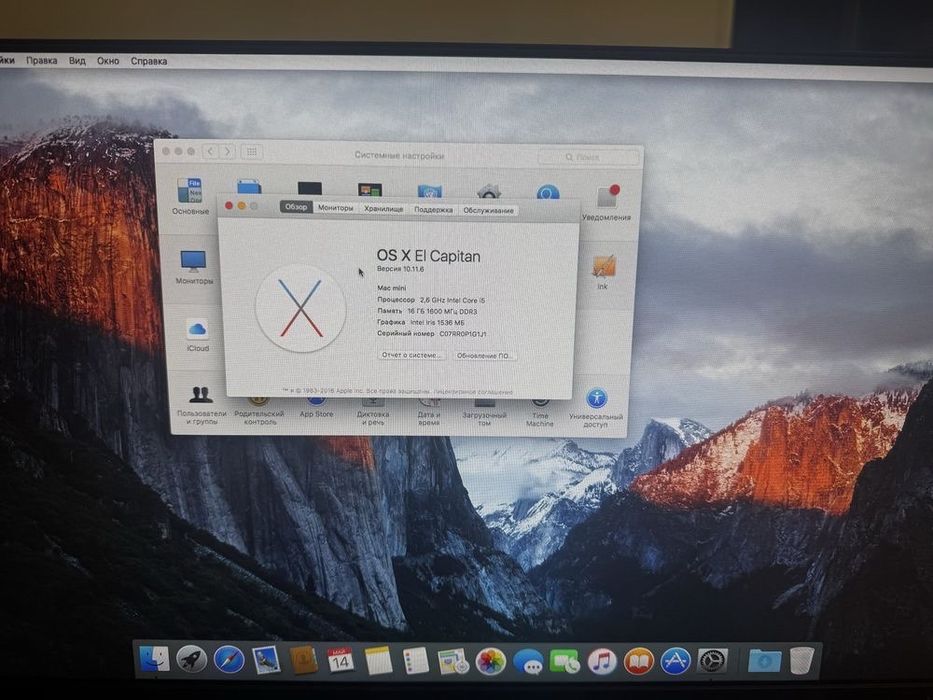The height and width of the screenshot is (700, 933).
Task: Launch Launchpad rocket icon in Dock
Action: tap(191, 660)
